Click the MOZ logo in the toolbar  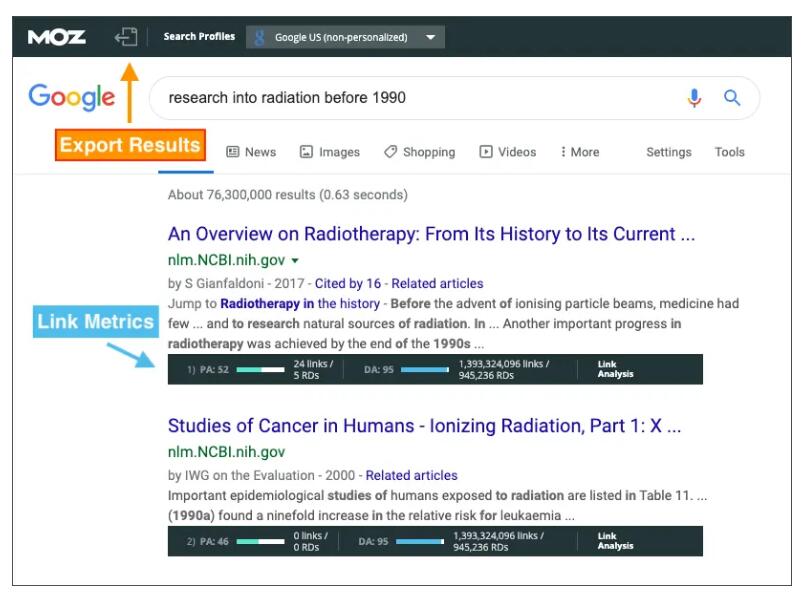[56, 37]
